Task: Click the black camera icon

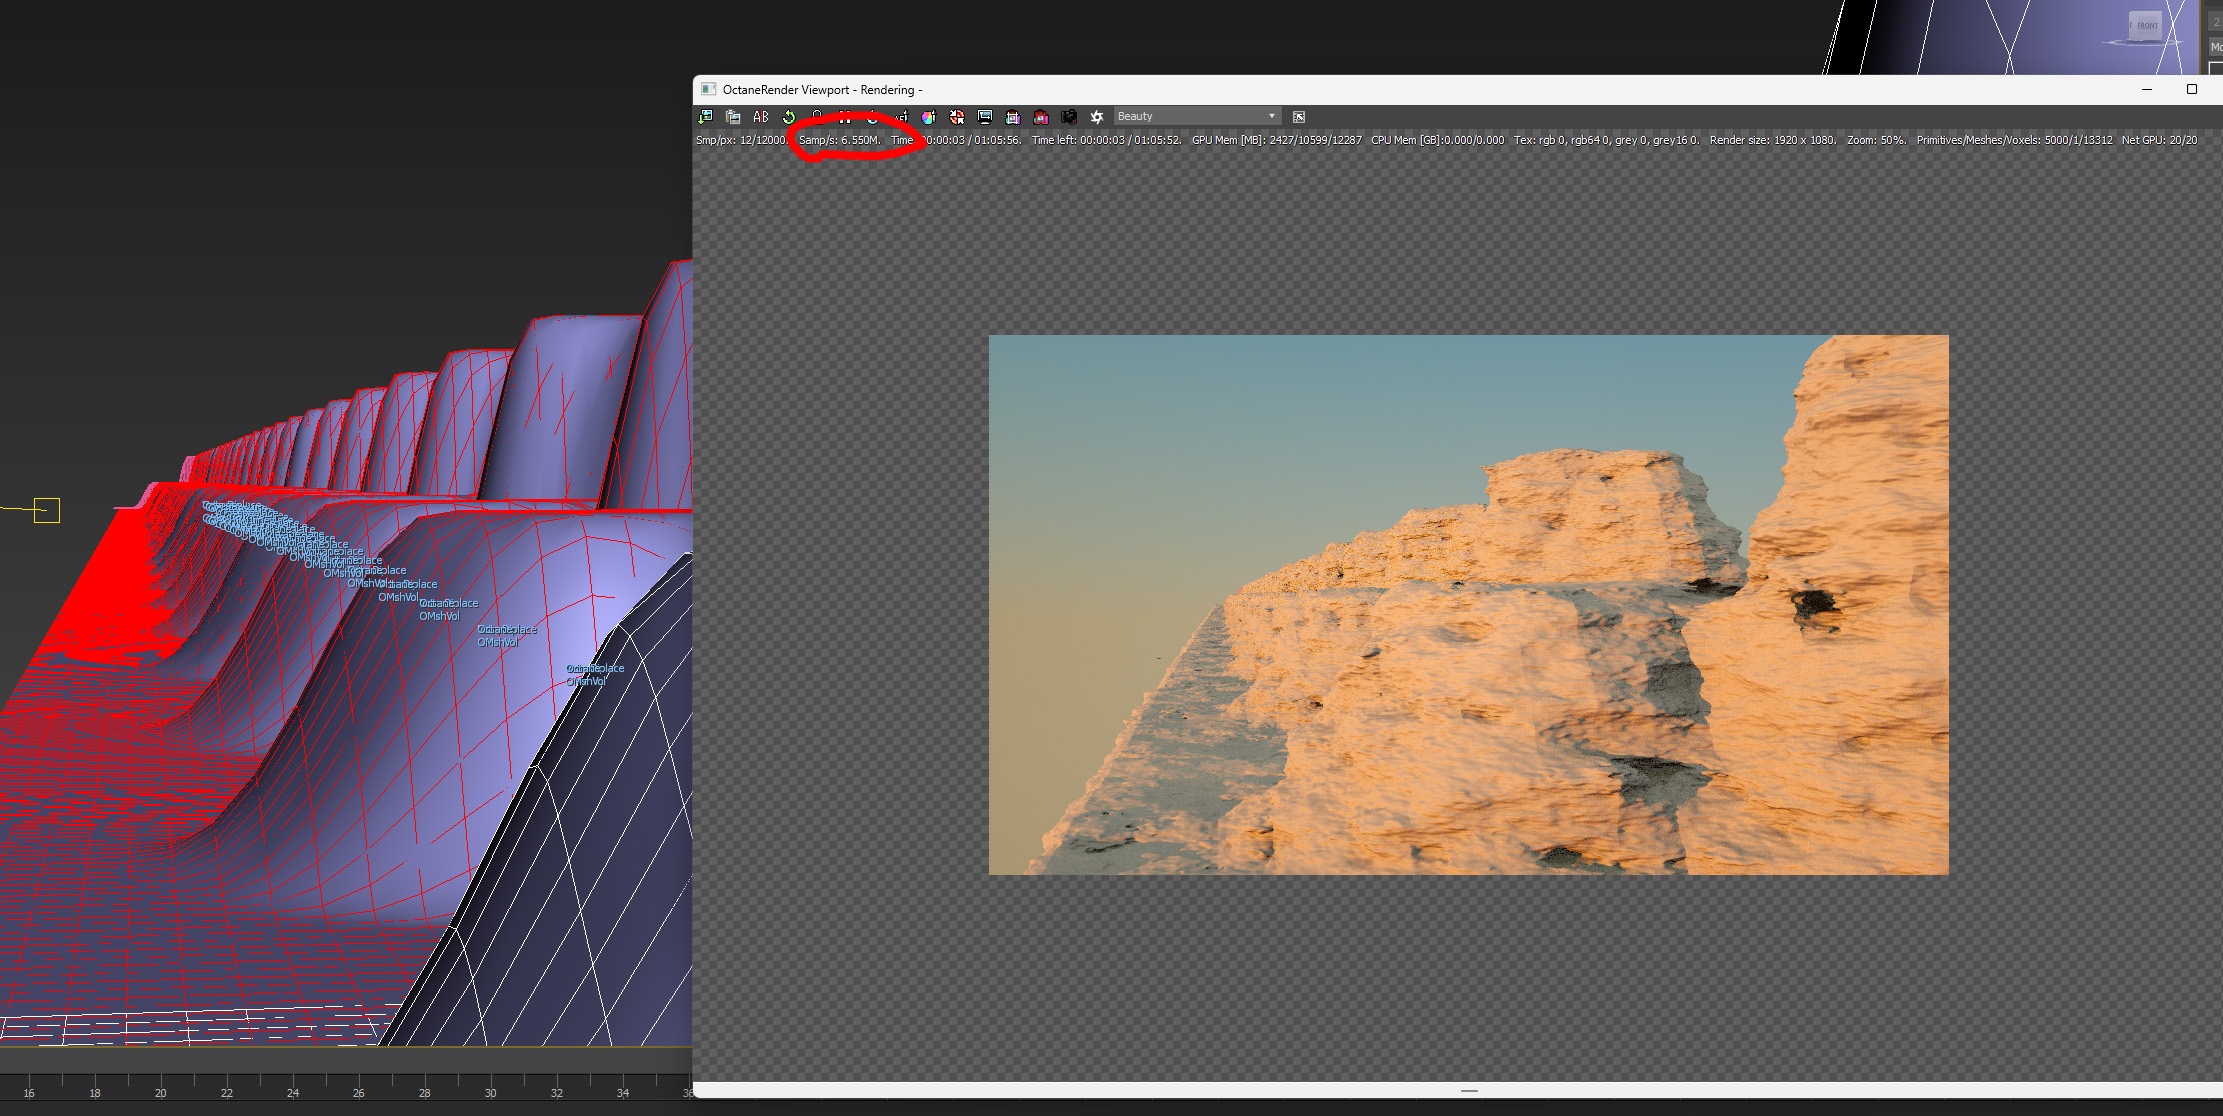Action: 1069,117
